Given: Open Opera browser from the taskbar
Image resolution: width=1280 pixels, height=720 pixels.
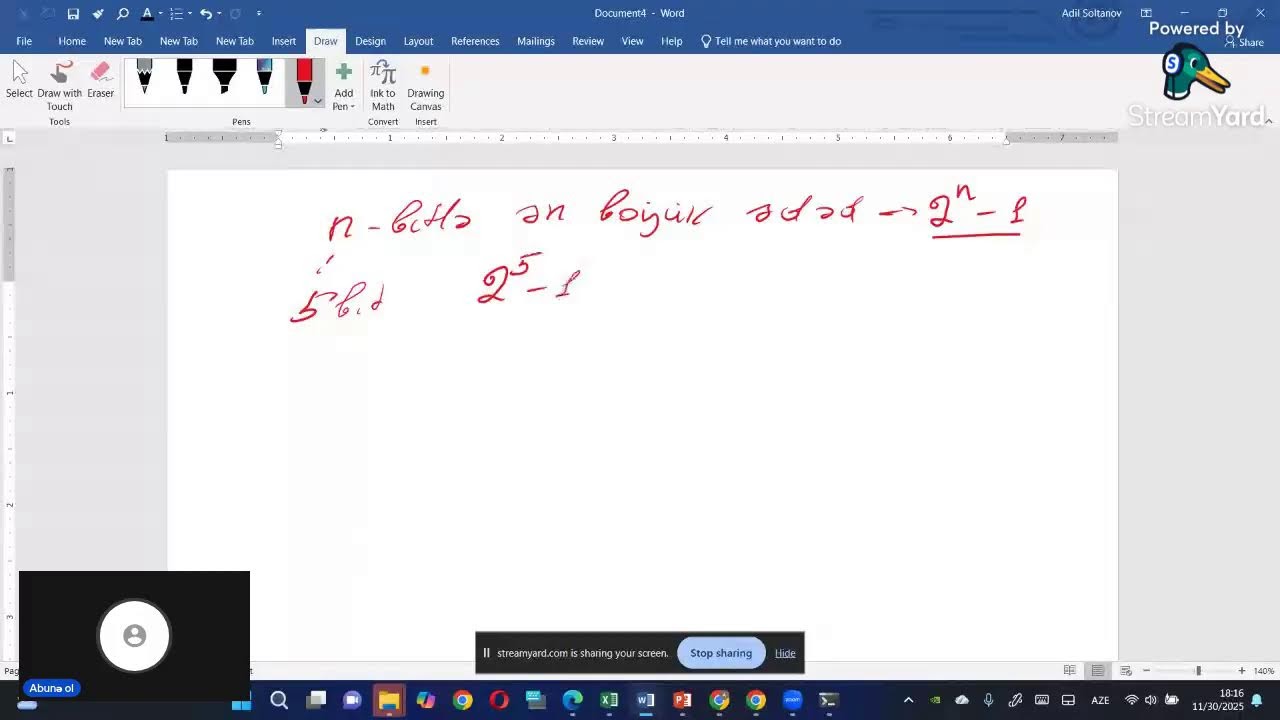Looking at the screenshot, I should pos(499,700).
